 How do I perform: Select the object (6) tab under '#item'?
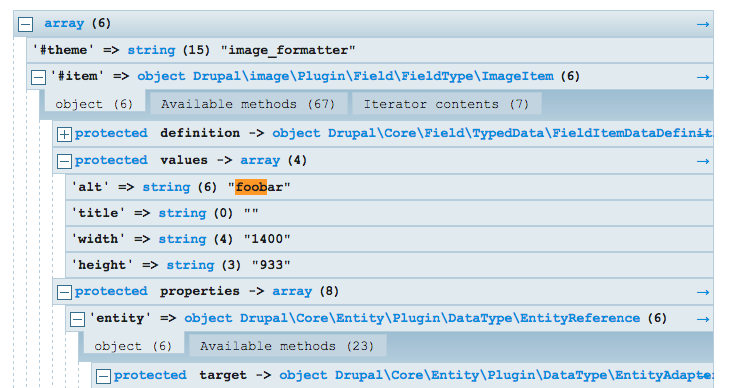(x=94, y=103)
